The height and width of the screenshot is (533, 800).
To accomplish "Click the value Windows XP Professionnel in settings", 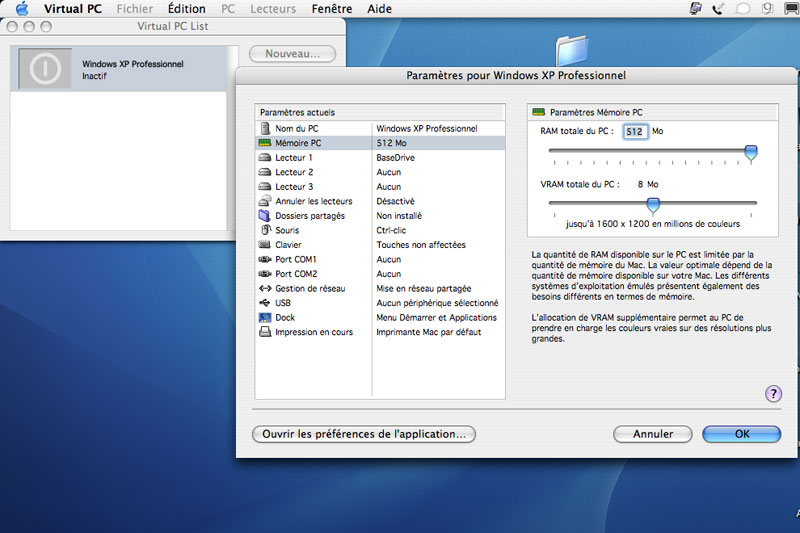I will 427,129.
